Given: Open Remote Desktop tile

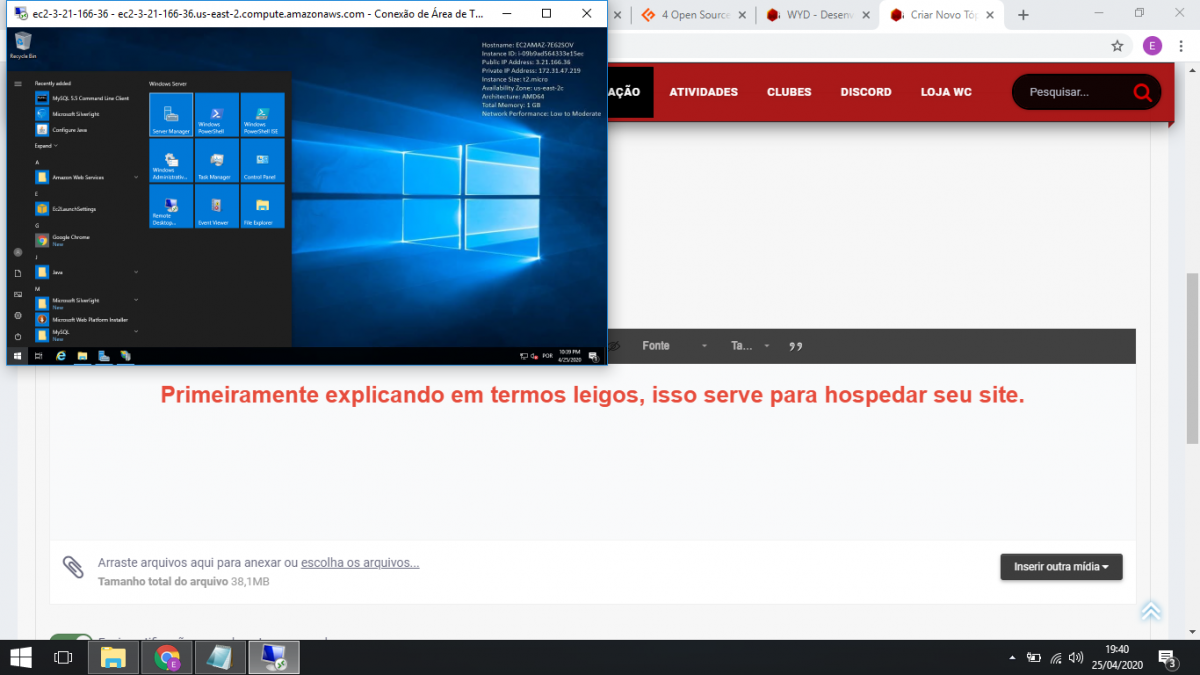Looking at the screenshot, I should 171,206.
